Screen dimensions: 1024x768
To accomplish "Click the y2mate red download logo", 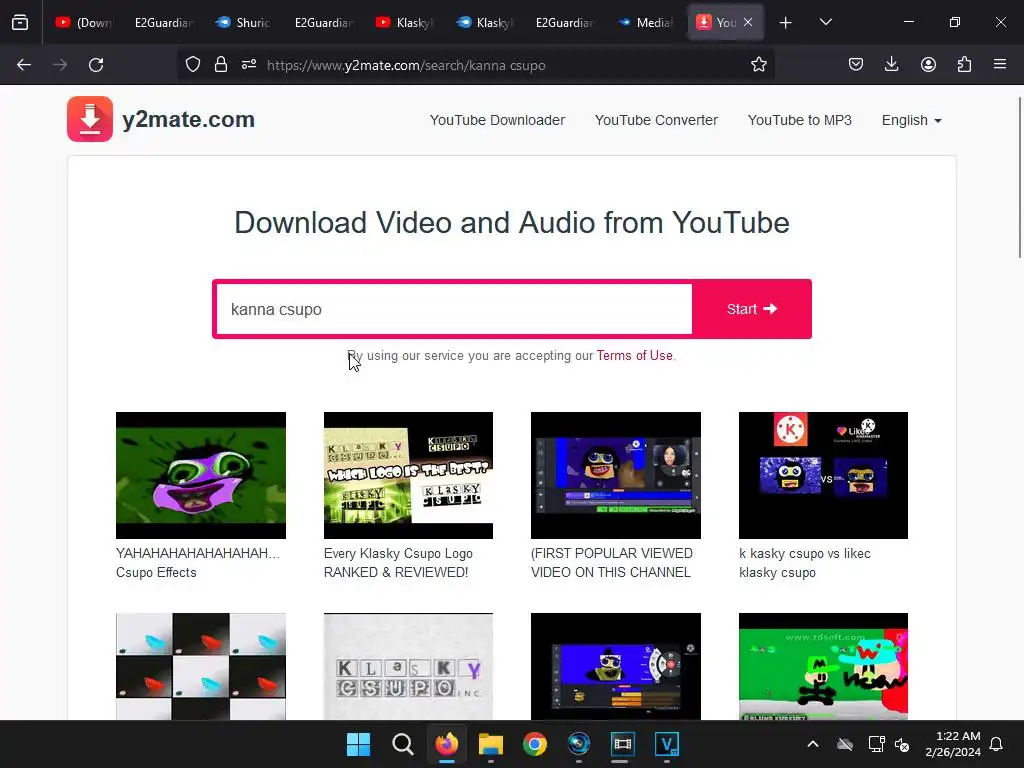I will (x=90, y=119).
